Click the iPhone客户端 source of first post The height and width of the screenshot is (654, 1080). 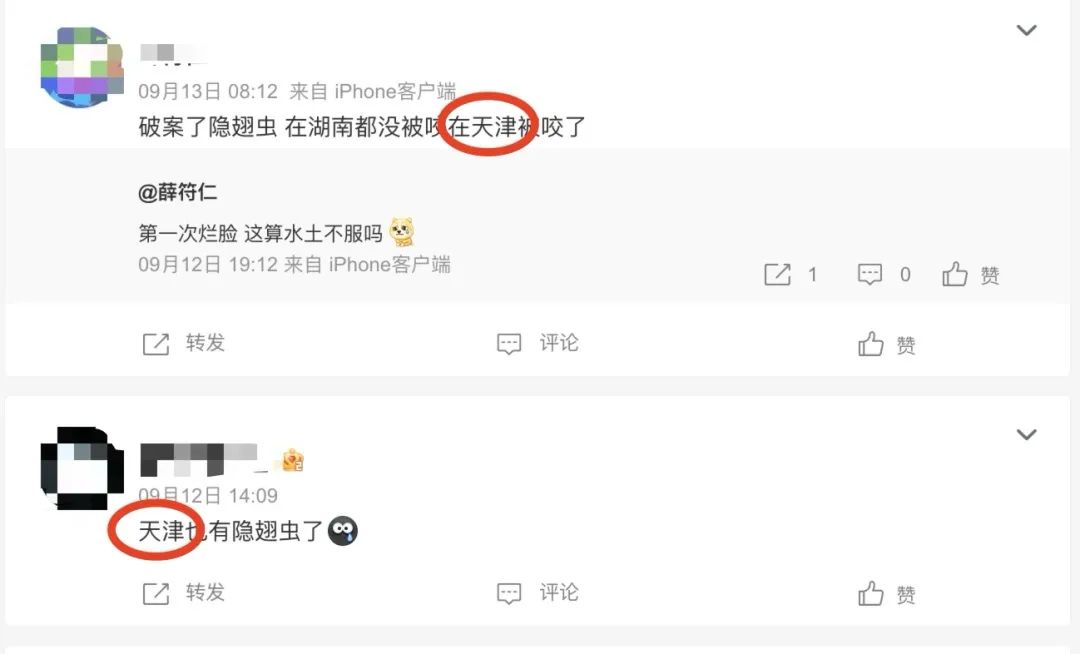click(395, 92)
